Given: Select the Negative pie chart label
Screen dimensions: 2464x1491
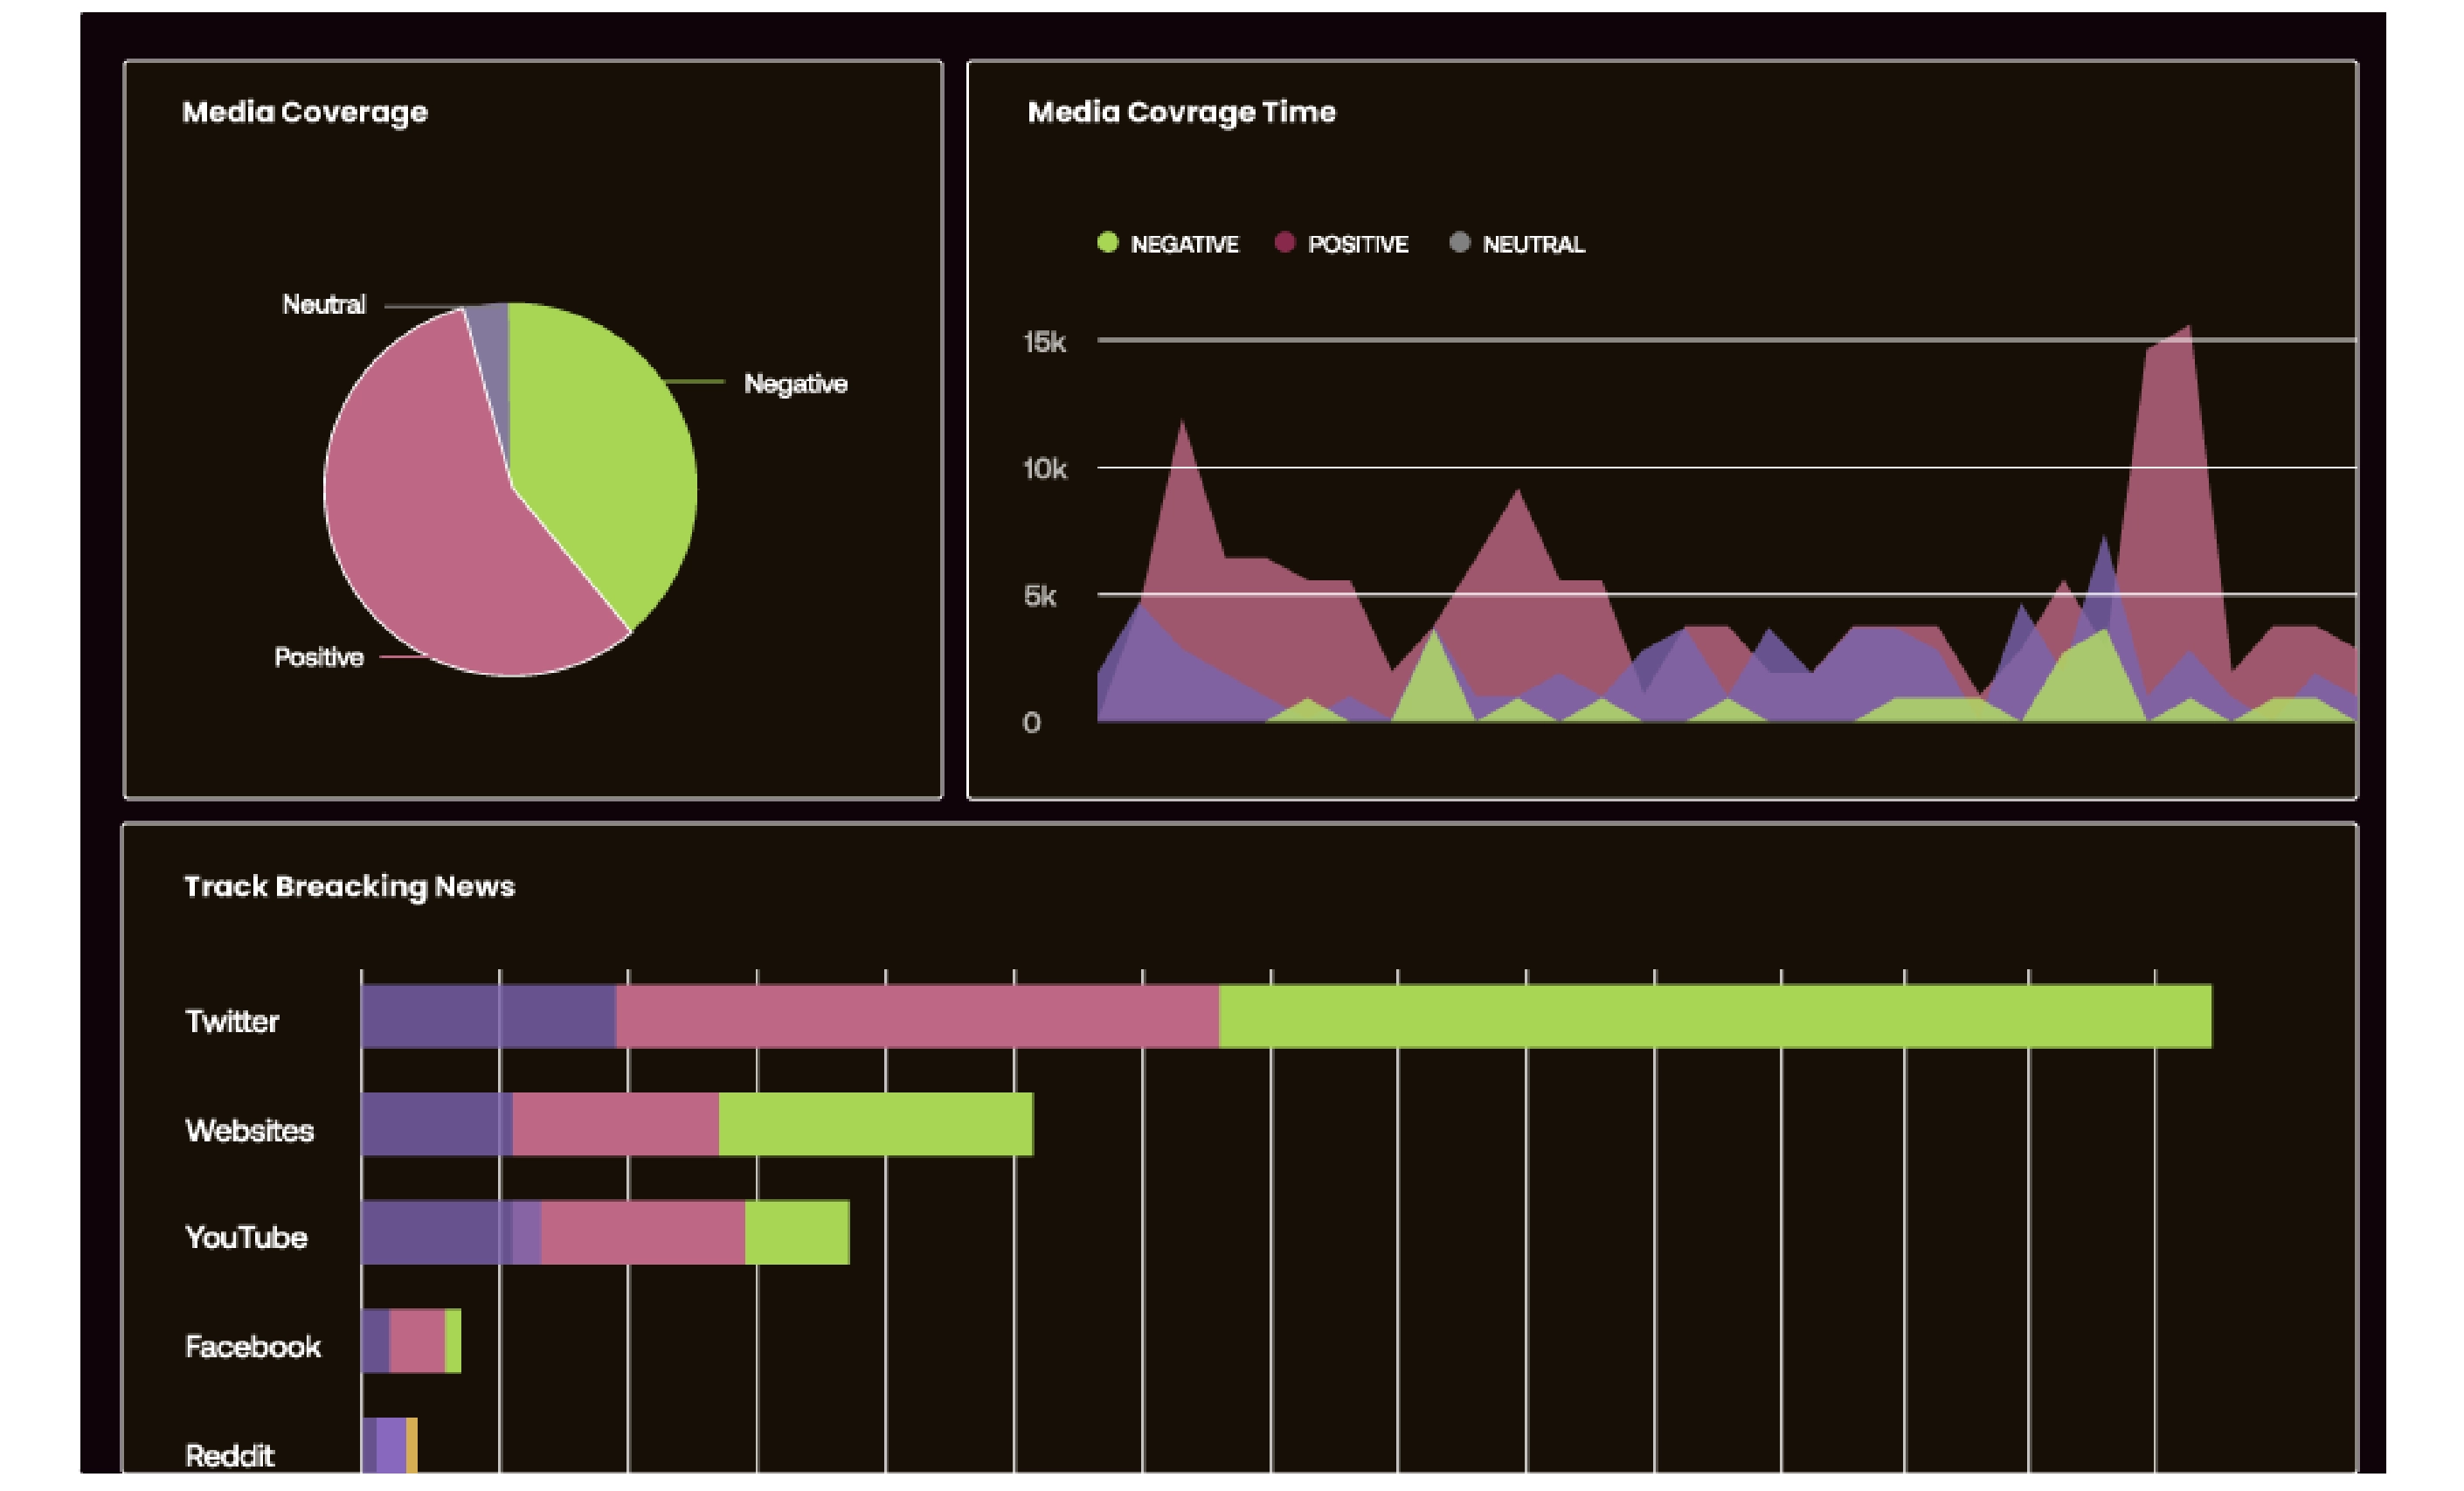Looking at the screenshot, I should [795, 384].
